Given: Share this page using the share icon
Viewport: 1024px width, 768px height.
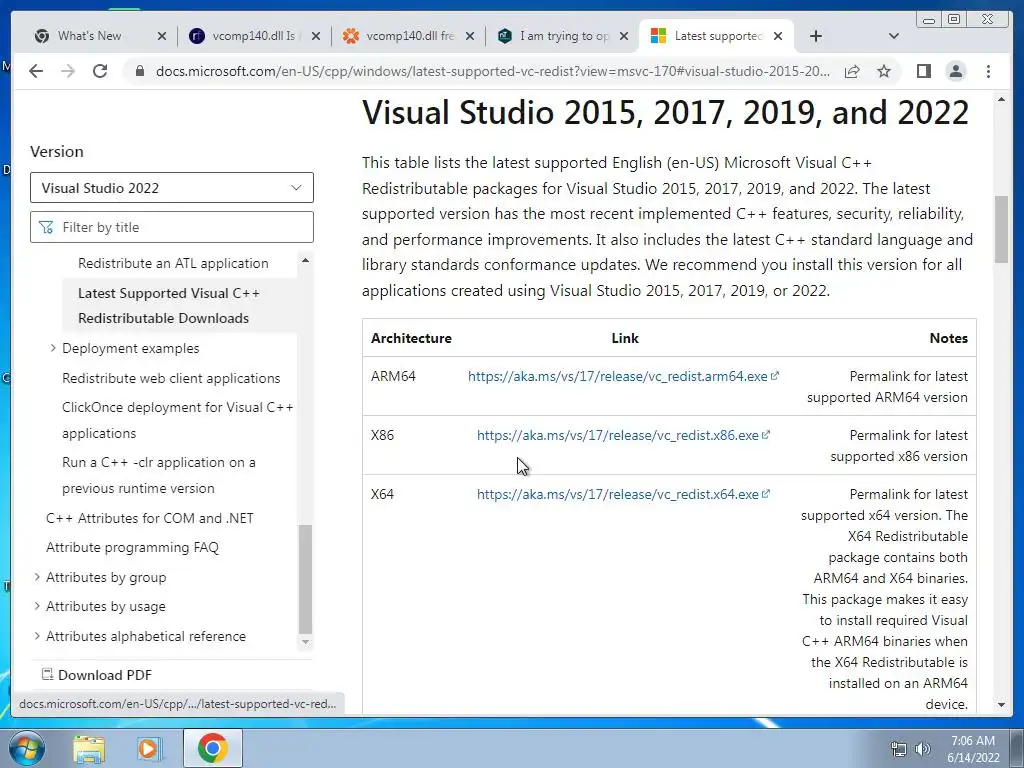Looking at the screenshot, I should click(852, 71).
